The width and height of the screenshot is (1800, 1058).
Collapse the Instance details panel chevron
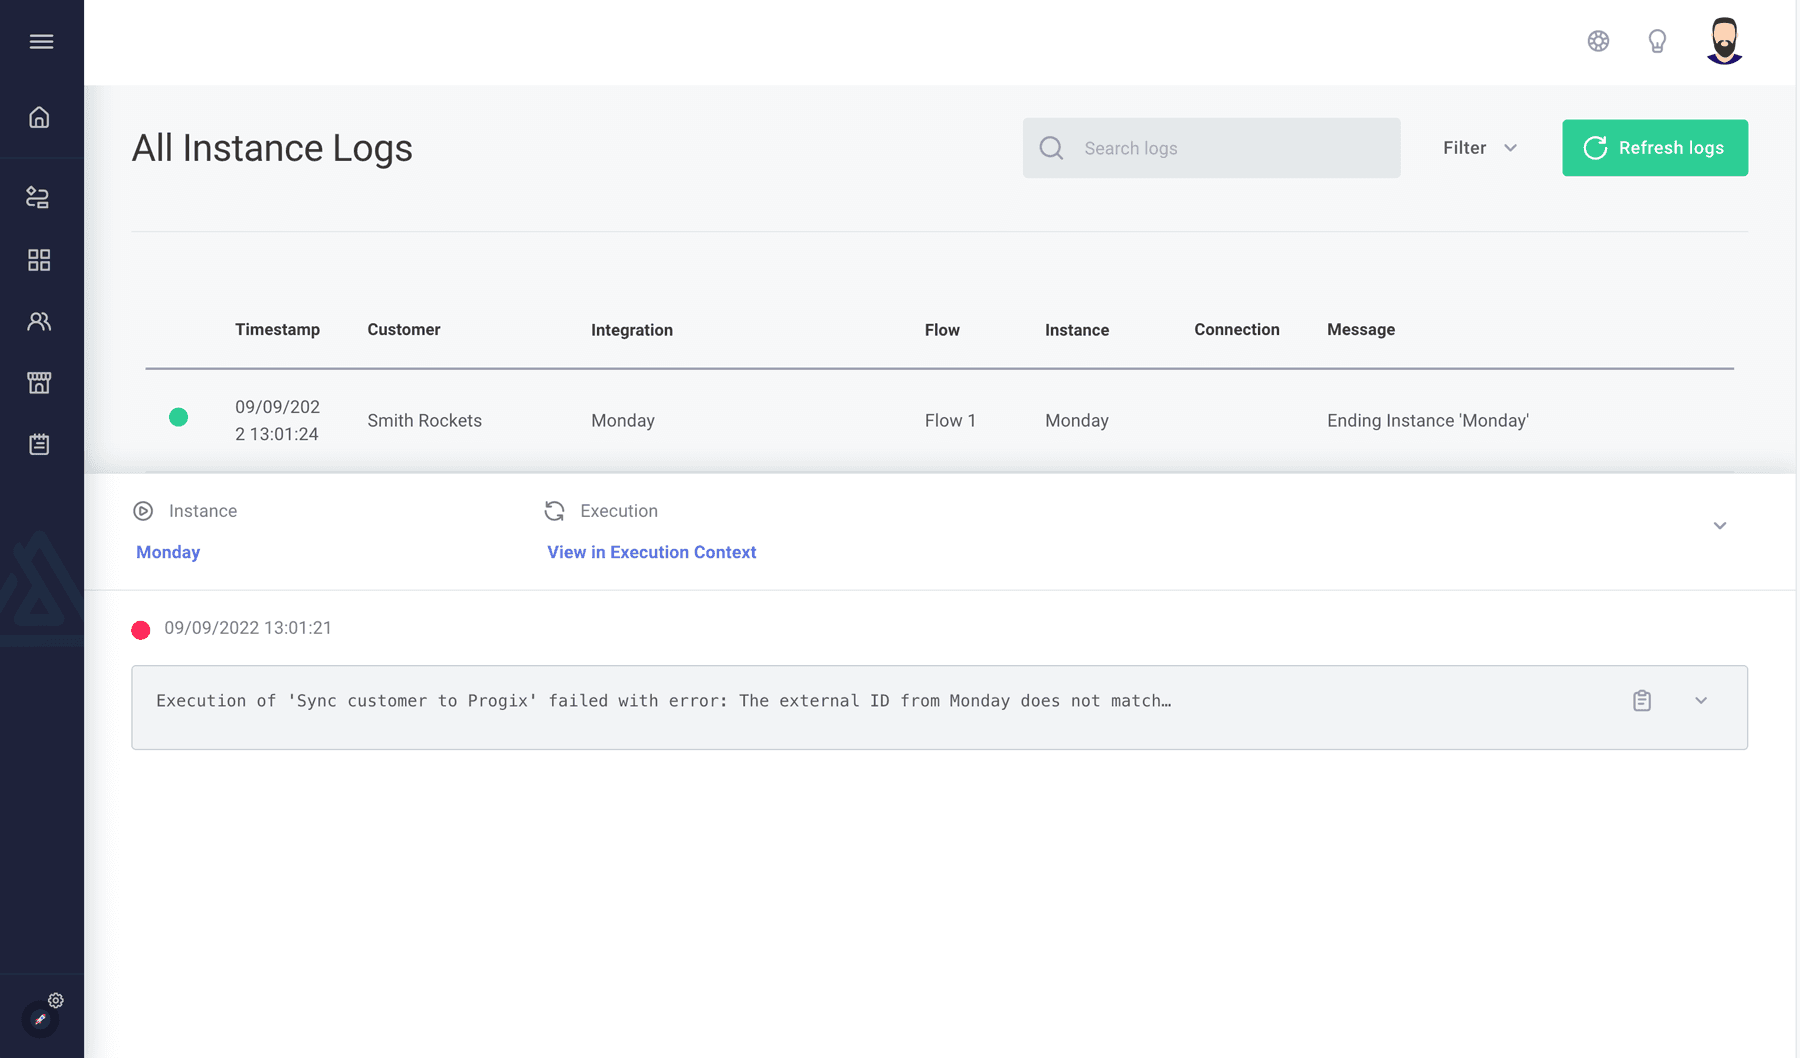coord(1720,526)
